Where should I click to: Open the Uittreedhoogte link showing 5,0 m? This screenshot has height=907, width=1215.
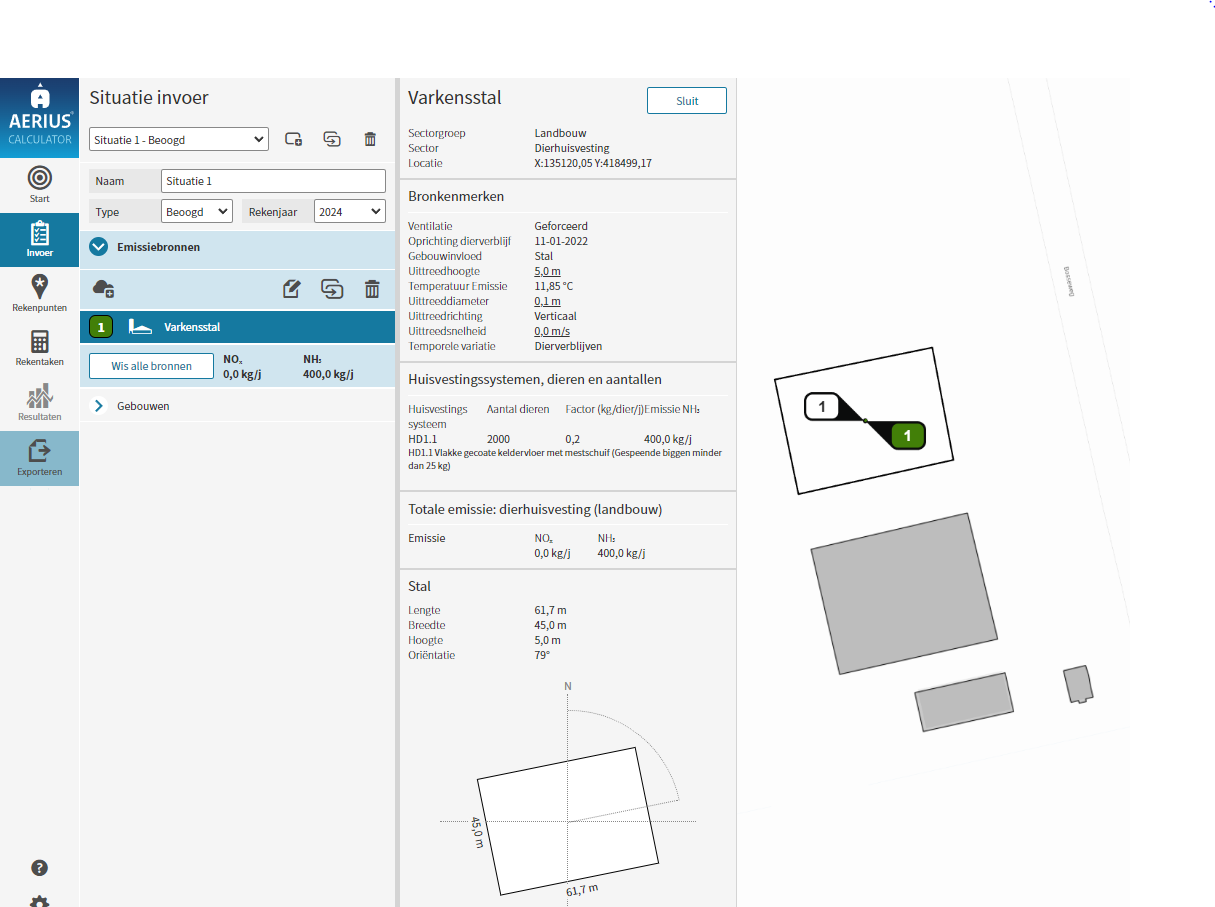546,271
